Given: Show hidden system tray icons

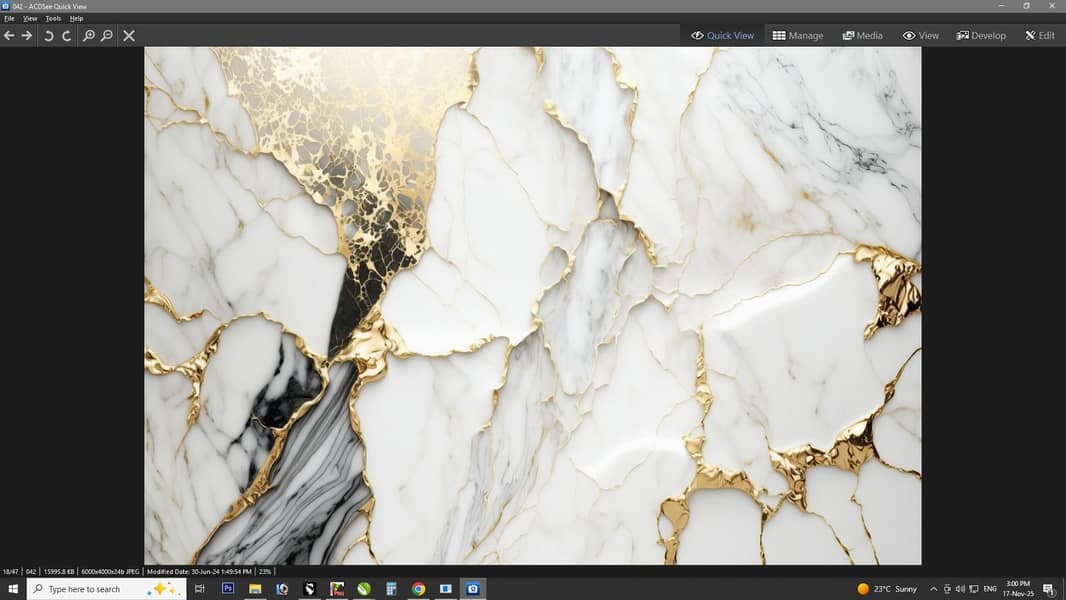Looking at the screenshot, I should (x=933, y=589).
